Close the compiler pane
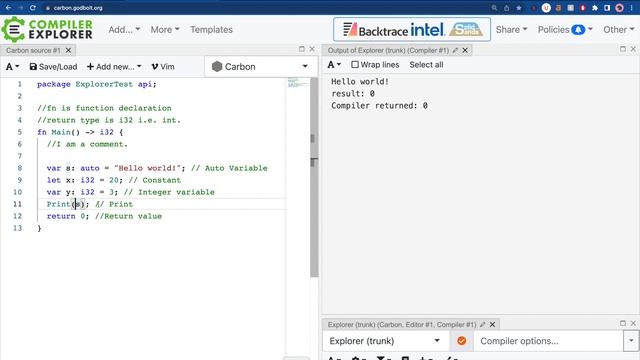 coord(633,323)
